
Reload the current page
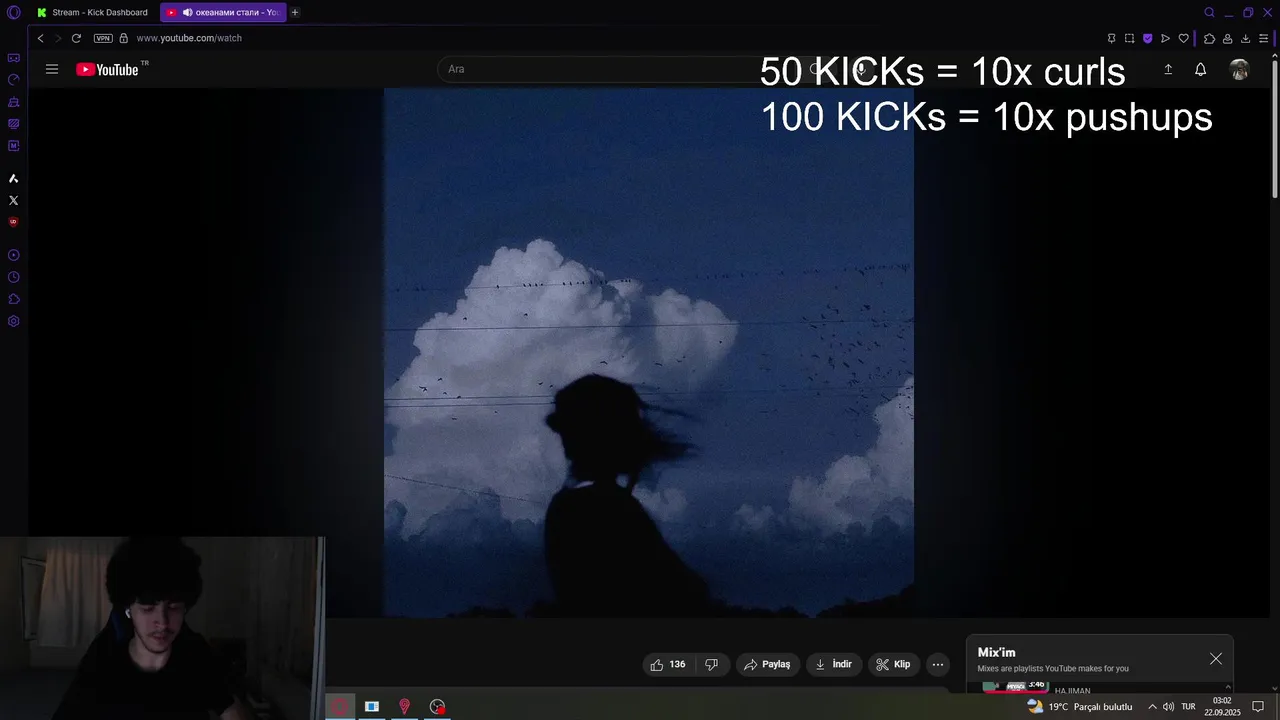(76, 38)
